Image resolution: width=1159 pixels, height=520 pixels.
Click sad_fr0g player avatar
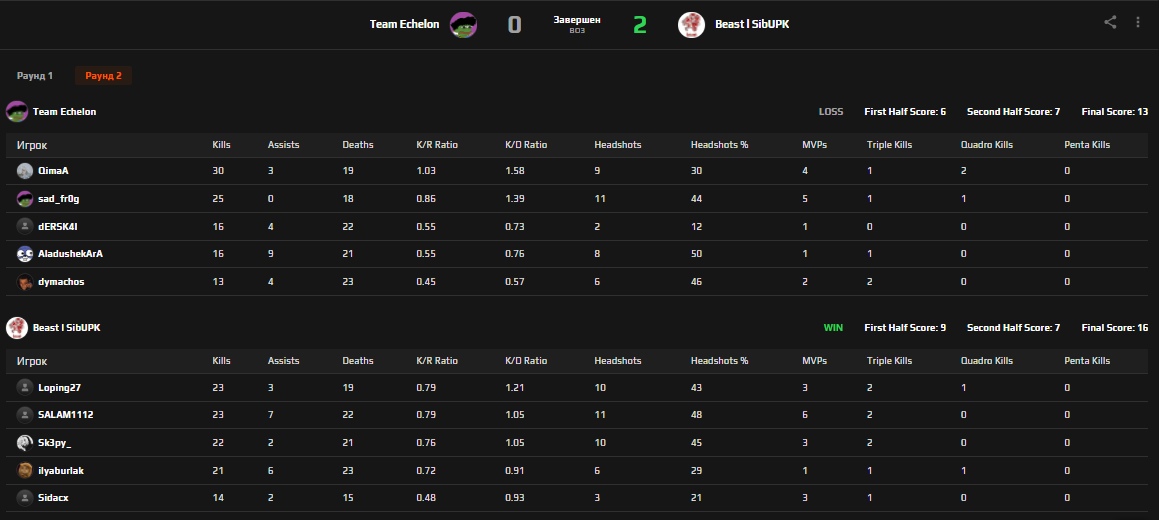(25, 199)
